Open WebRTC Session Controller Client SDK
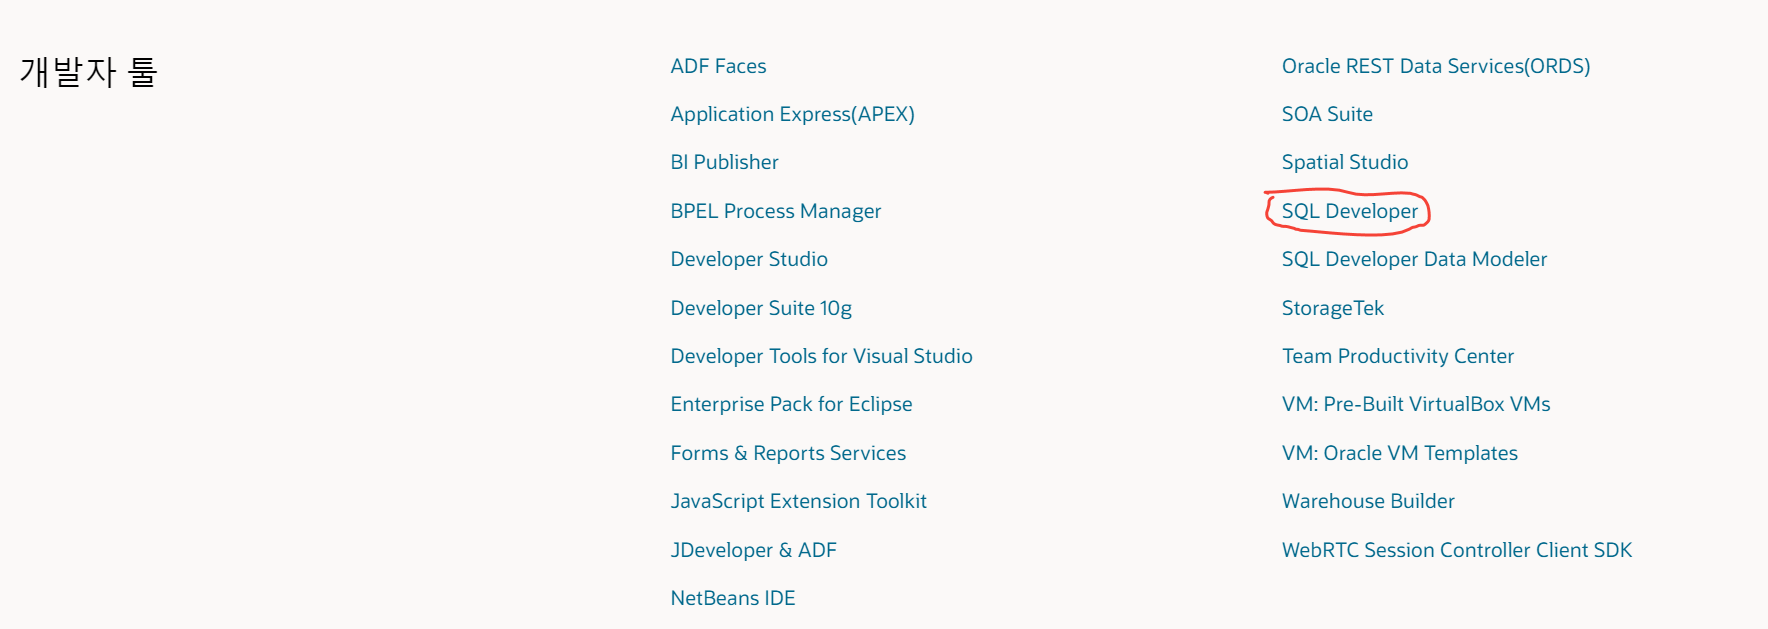This screenshot has height=629, width=1768. [1457, 550]
